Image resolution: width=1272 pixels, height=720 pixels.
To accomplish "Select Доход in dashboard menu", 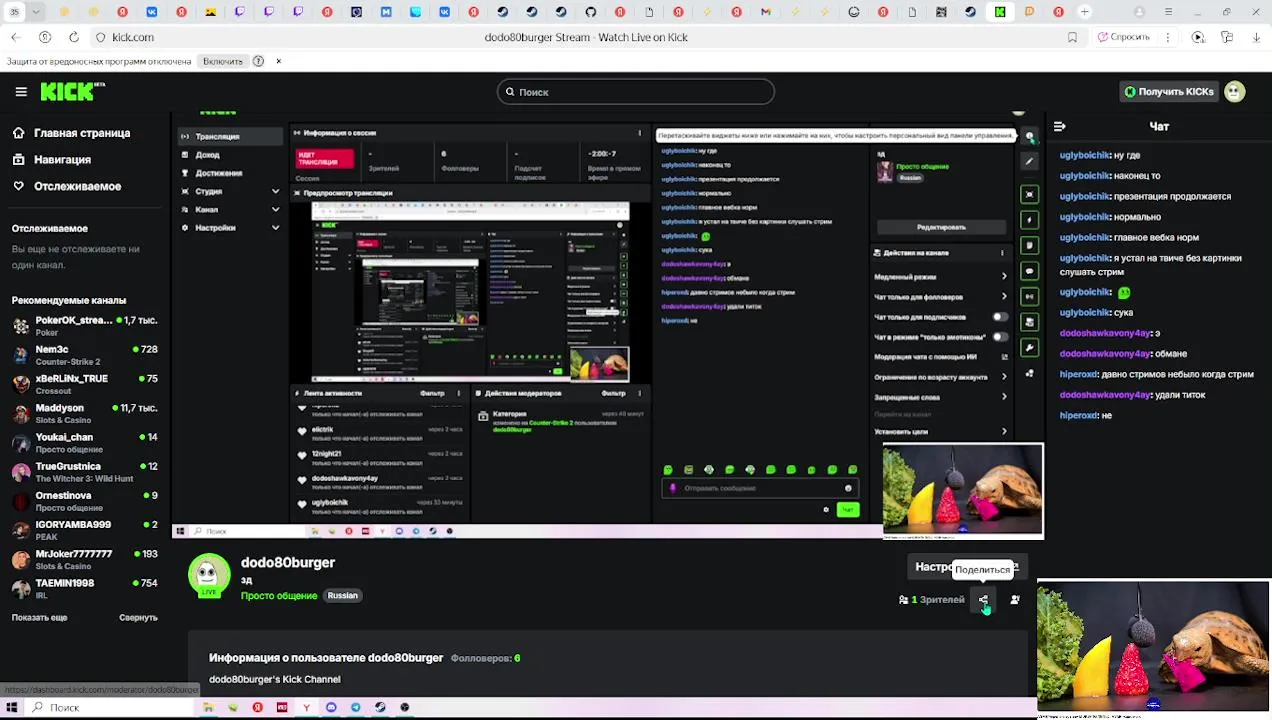I will pyautogui.click(x=207, y=155).
